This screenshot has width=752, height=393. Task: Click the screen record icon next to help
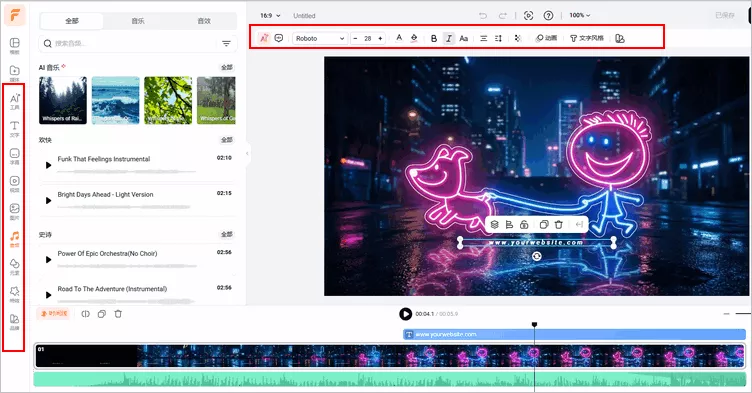pyautogui.click(x=529, y=16)
